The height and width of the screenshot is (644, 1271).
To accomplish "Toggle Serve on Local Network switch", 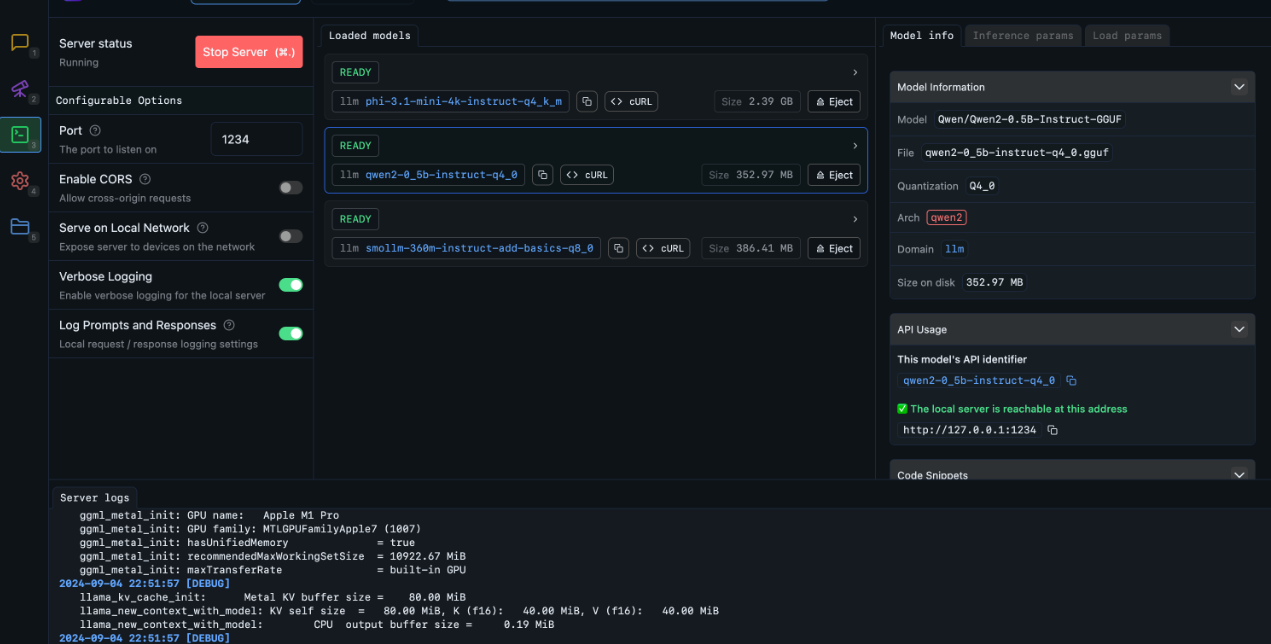I will pyautogui.click(x=291, y=236).
